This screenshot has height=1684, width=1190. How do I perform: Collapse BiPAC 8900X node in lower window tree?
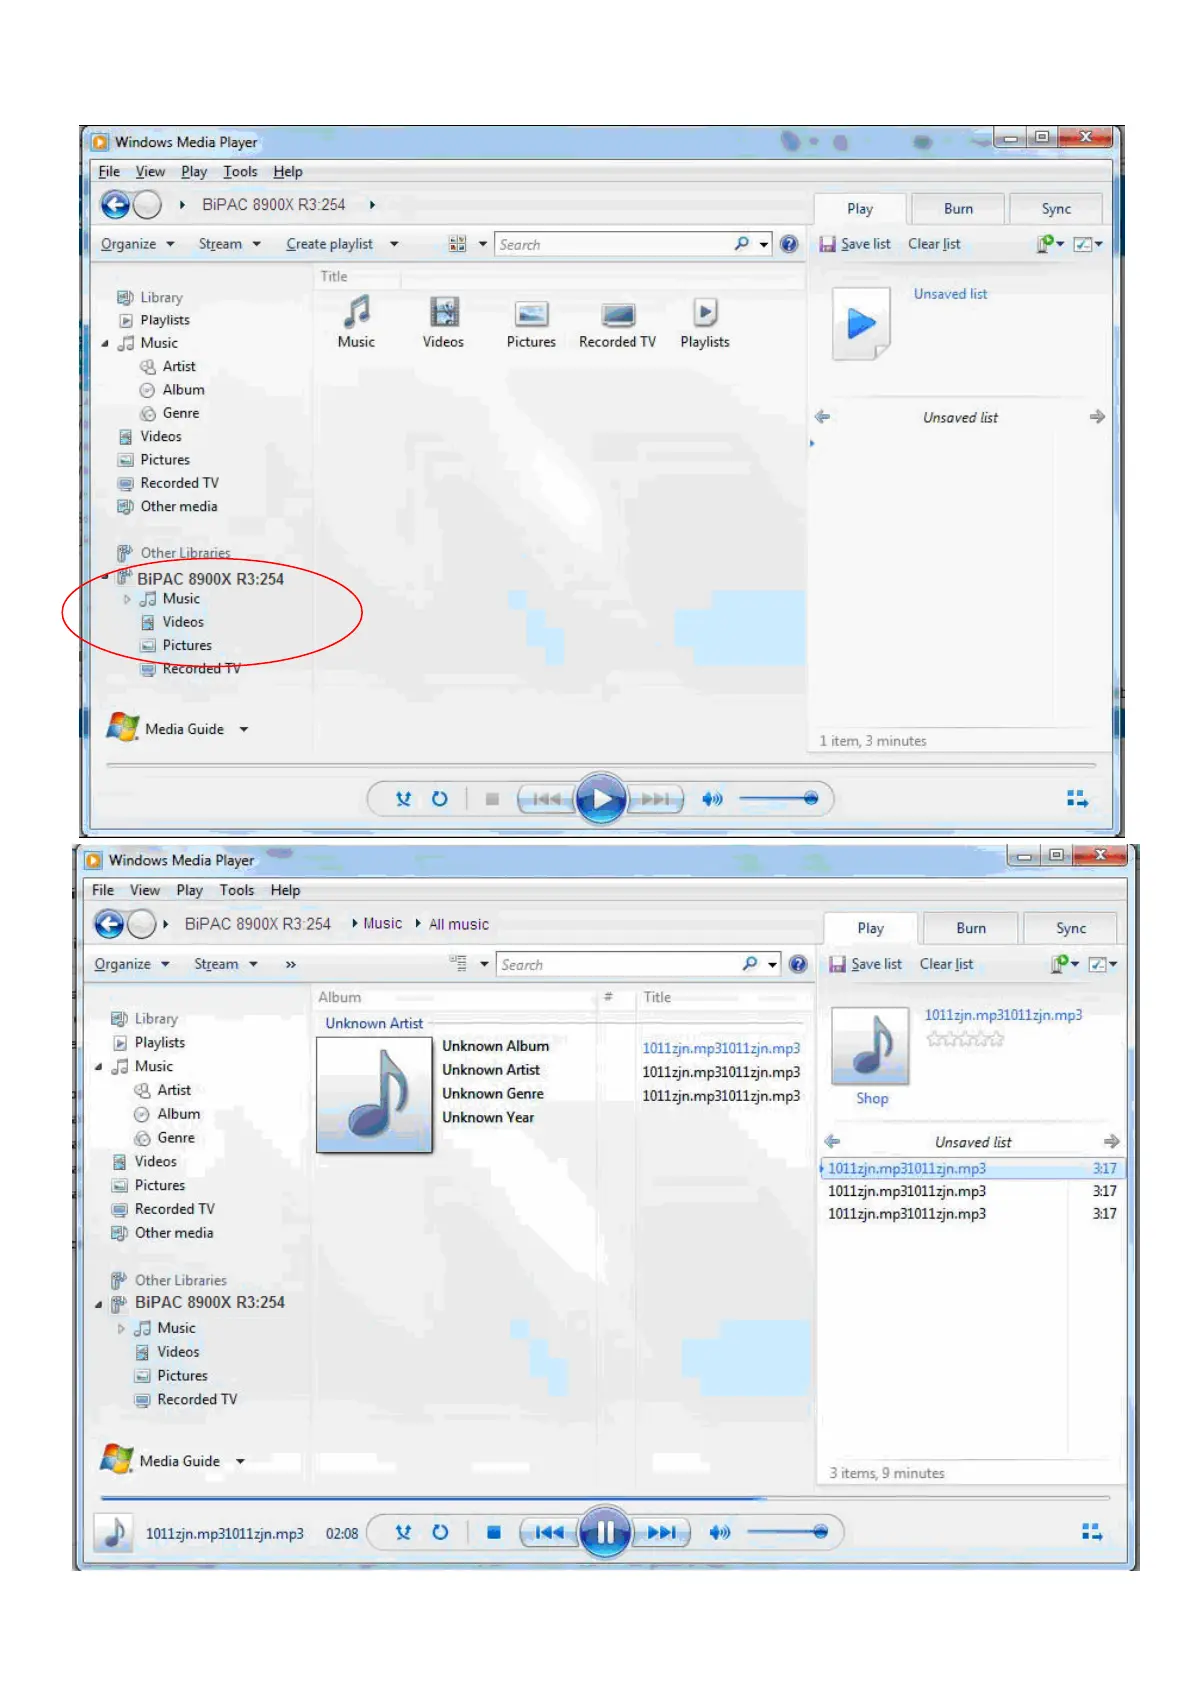tap(98, 1304)
